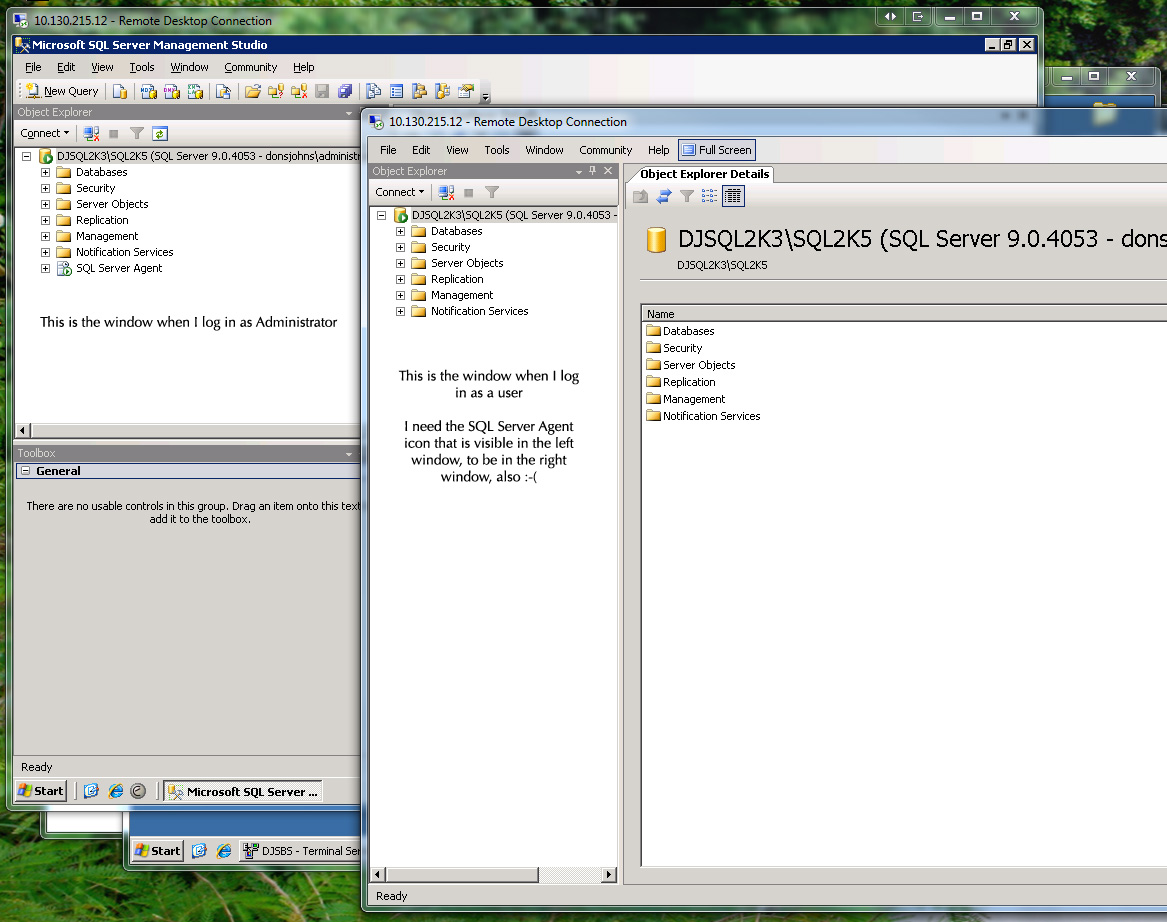Expand Replication node in user window

point(400,279)
